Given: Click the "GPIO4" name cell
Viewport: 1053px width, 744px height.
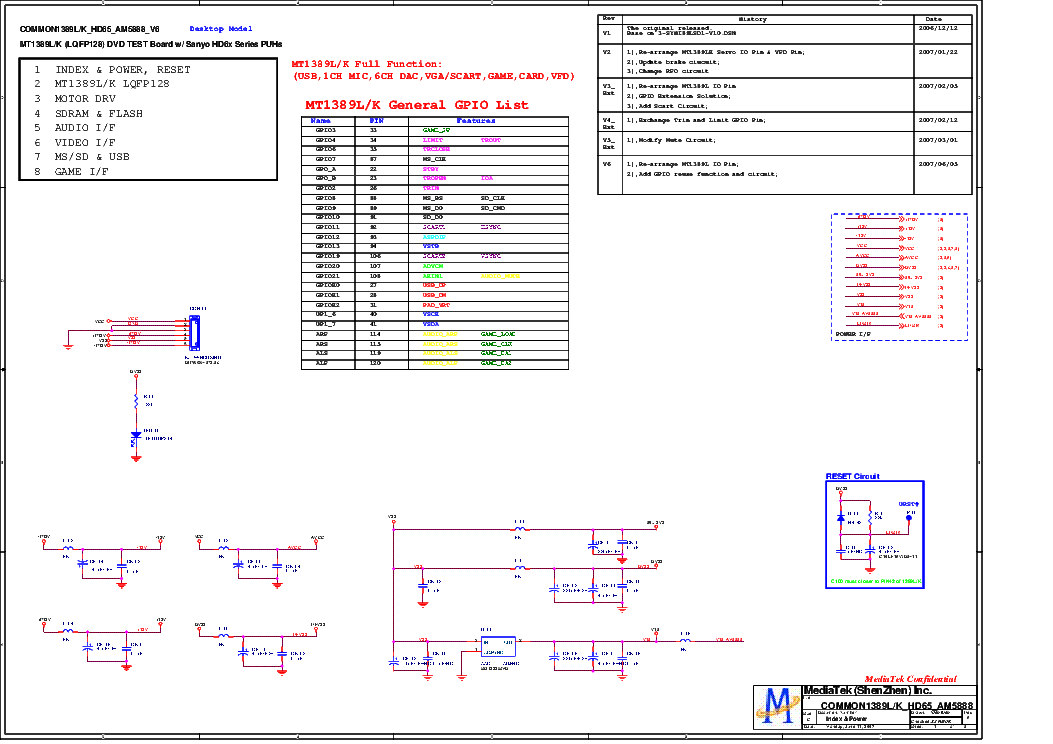Looking at the screenshot, I should [x=326, y=140].
